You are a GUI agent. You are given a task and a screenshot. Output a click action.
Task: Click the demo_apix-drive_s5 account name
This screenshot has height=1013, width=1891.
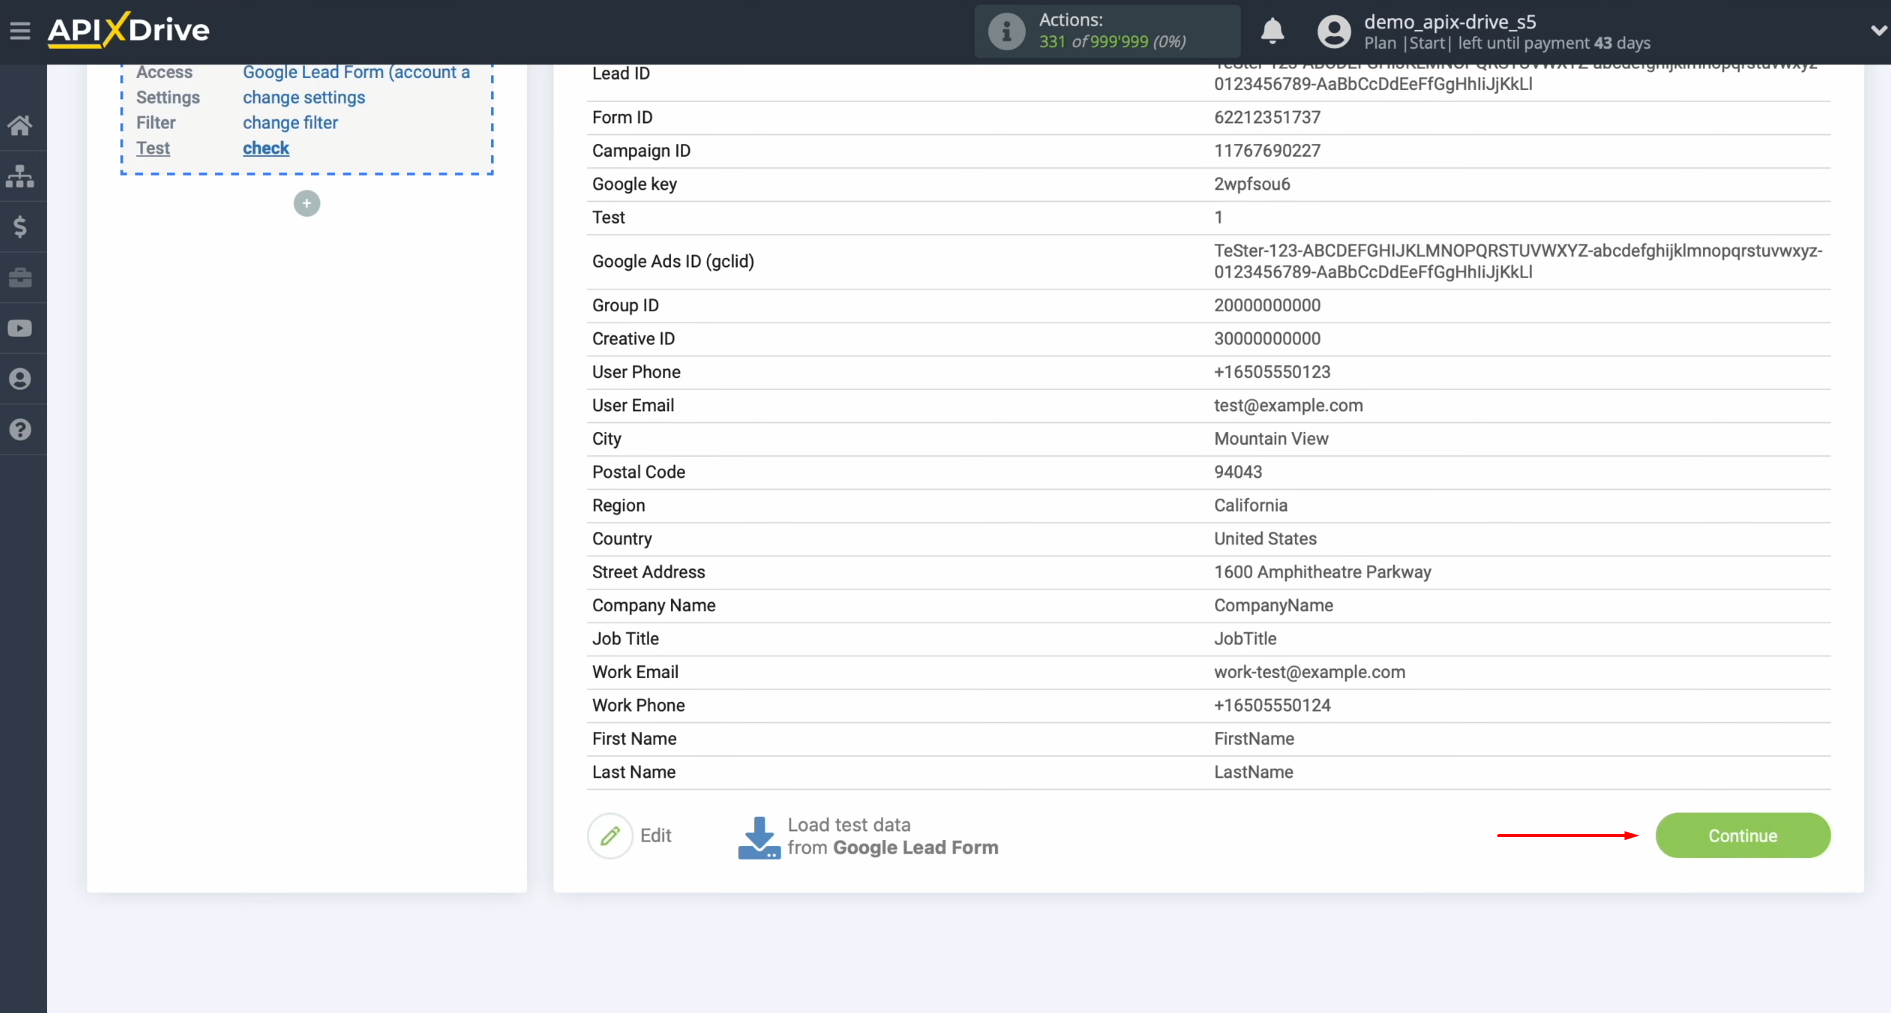click(1450, 21)
